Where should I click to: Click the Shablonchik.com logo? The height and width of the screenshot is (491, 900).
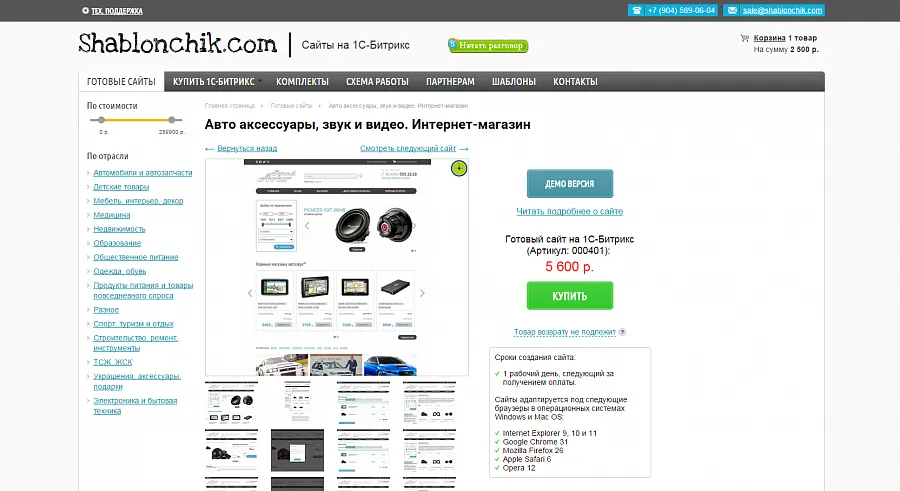pos(177,44)
